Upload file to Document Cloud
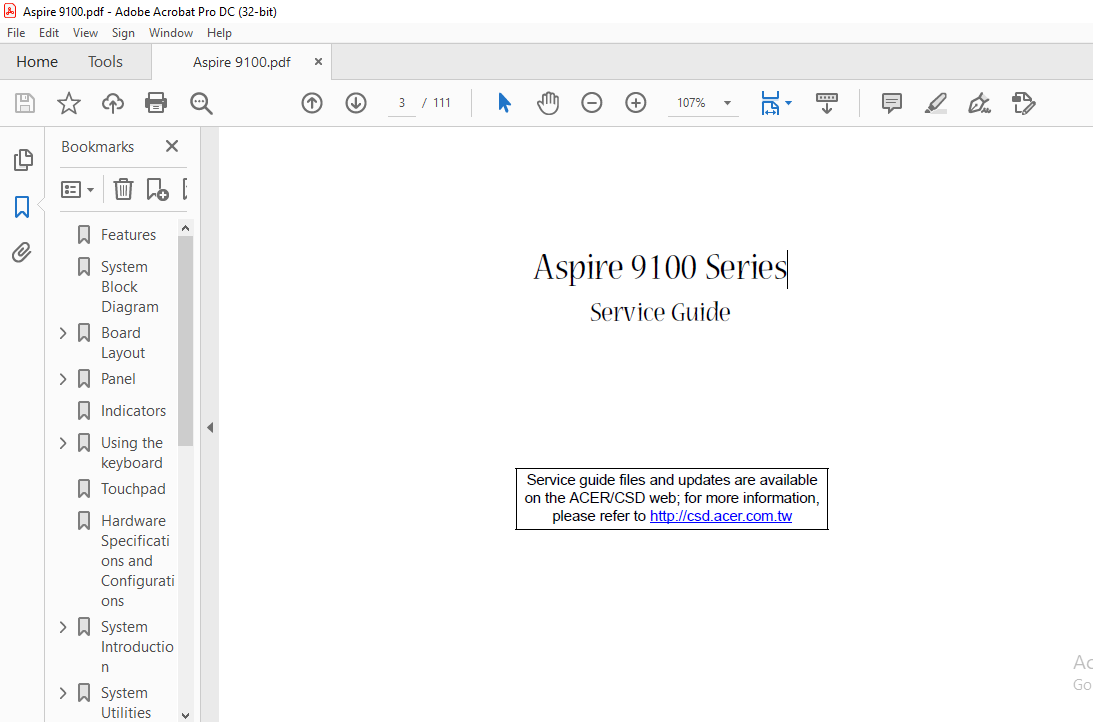This screenshot has height=722, width=1093. pos(112,103)
